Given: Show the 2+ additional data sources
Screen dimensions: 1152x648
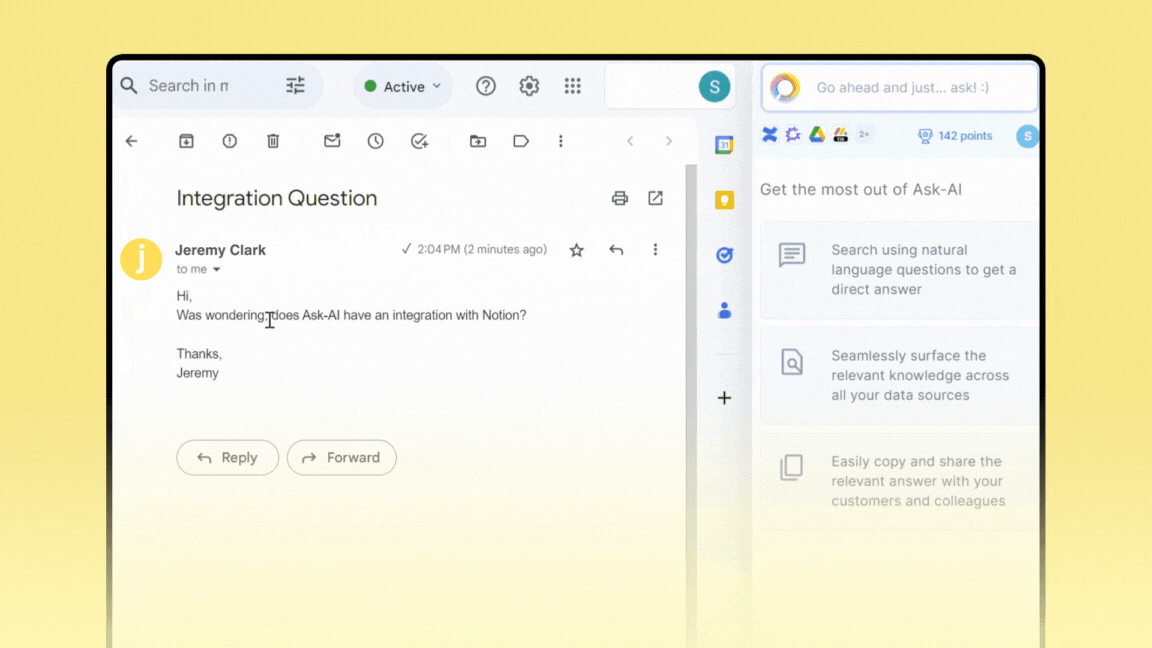Looking at the screenshot, I should [x=864, y=134].
